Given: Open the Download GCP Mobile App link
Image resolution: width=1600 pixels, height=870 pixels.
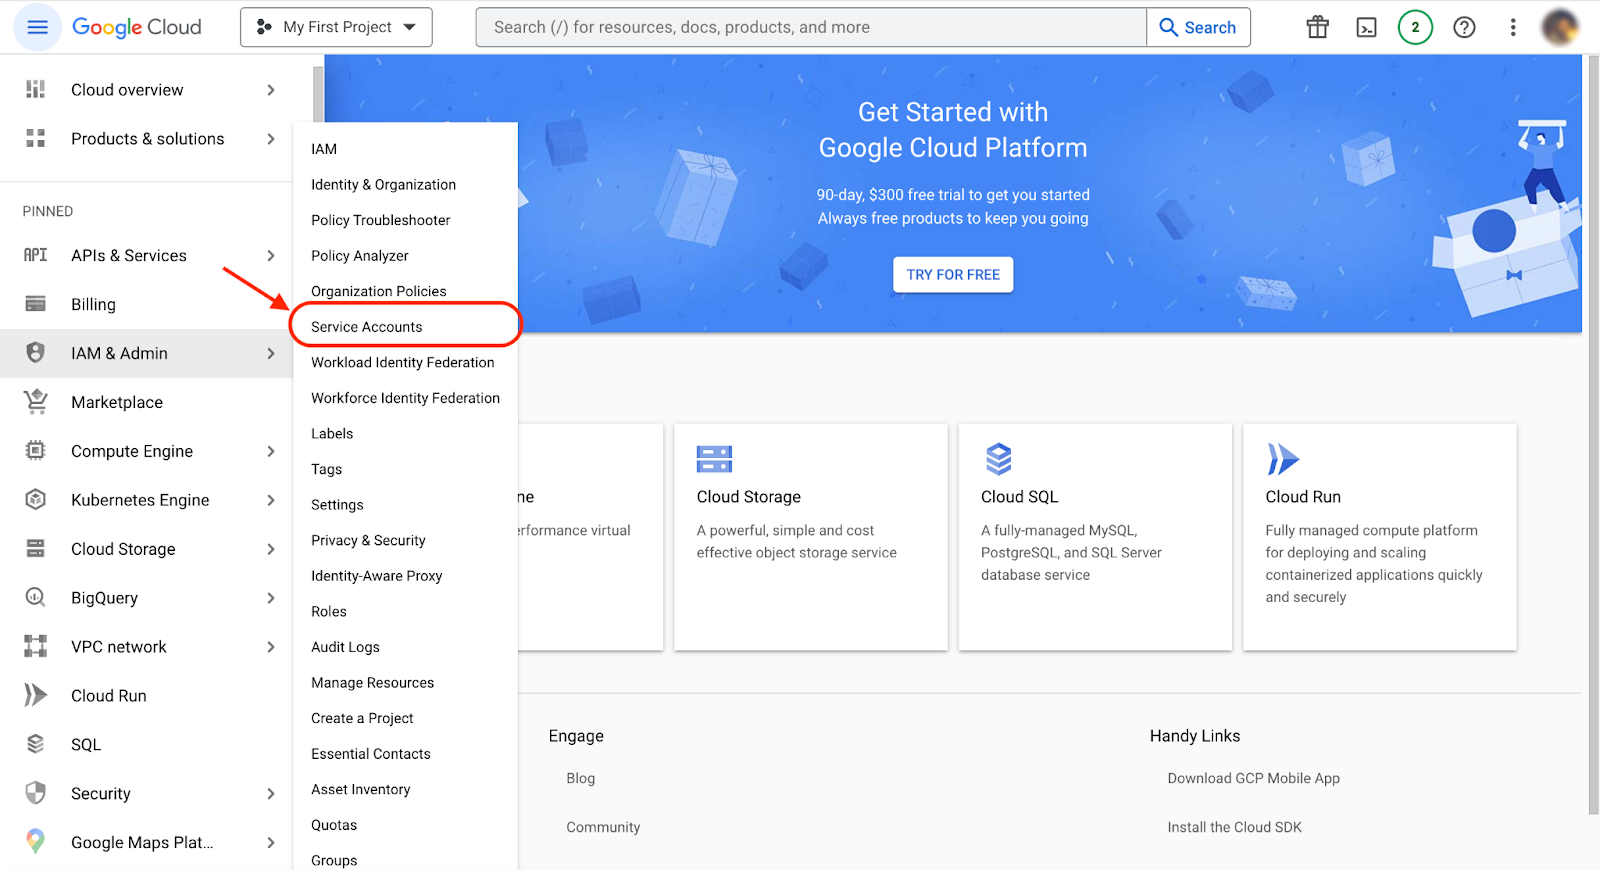Looking at the screenshot, I should (x=1253, y=778).
